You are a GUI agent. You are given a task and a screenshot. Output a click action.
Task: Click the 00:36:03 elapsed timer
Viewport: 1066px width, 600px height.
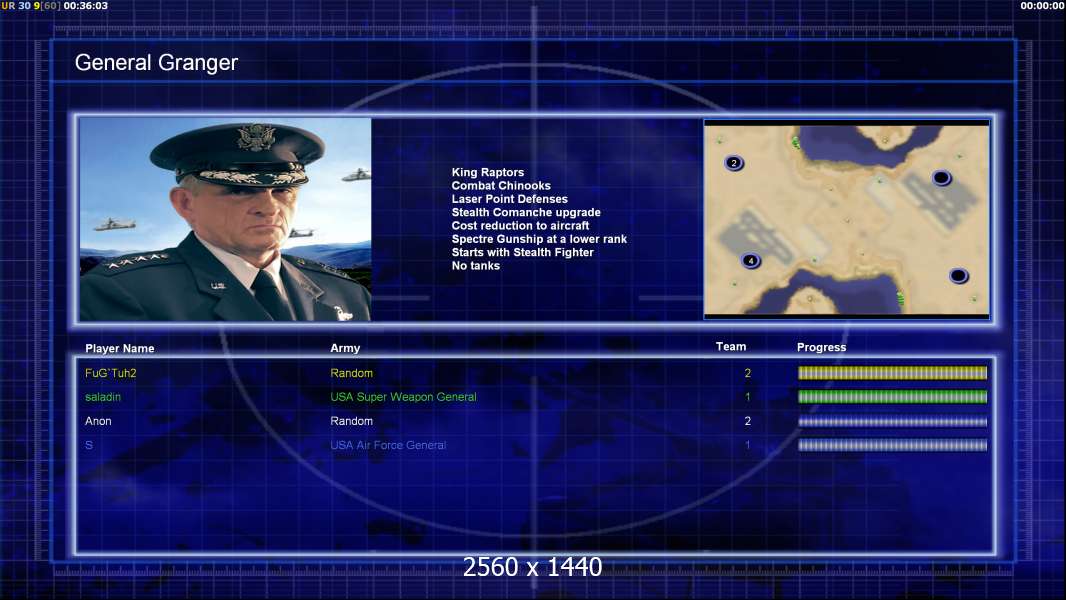[86, 5]
